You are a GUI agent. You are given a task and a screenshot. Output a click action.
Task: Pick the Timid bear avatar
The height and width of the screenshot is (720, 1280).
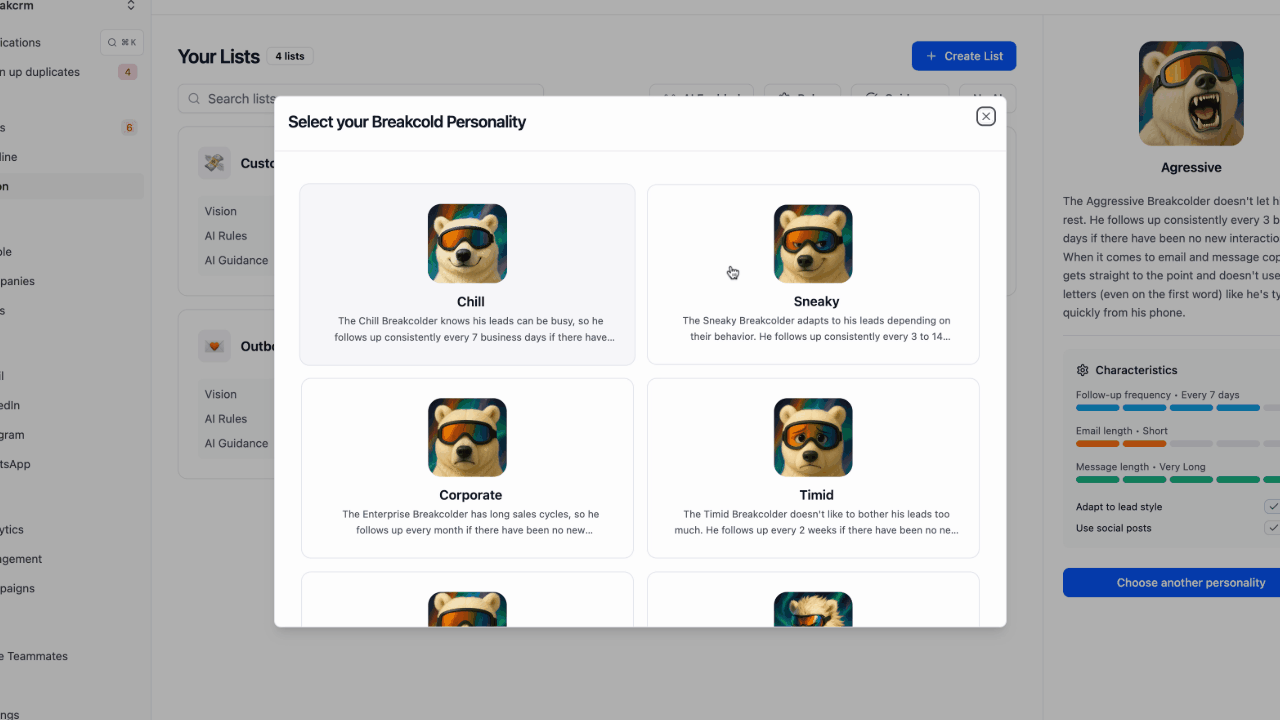tap(813, 437)
